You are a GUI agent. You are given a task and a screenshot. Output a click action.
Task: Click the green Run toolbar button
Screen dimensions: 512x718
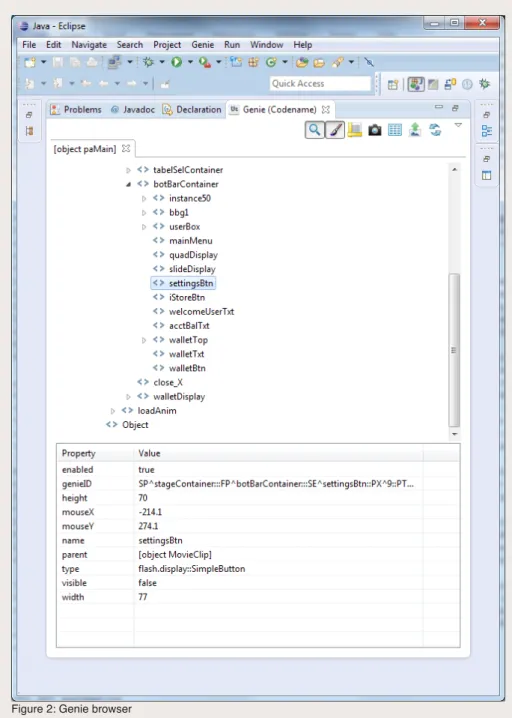(176, 62)
